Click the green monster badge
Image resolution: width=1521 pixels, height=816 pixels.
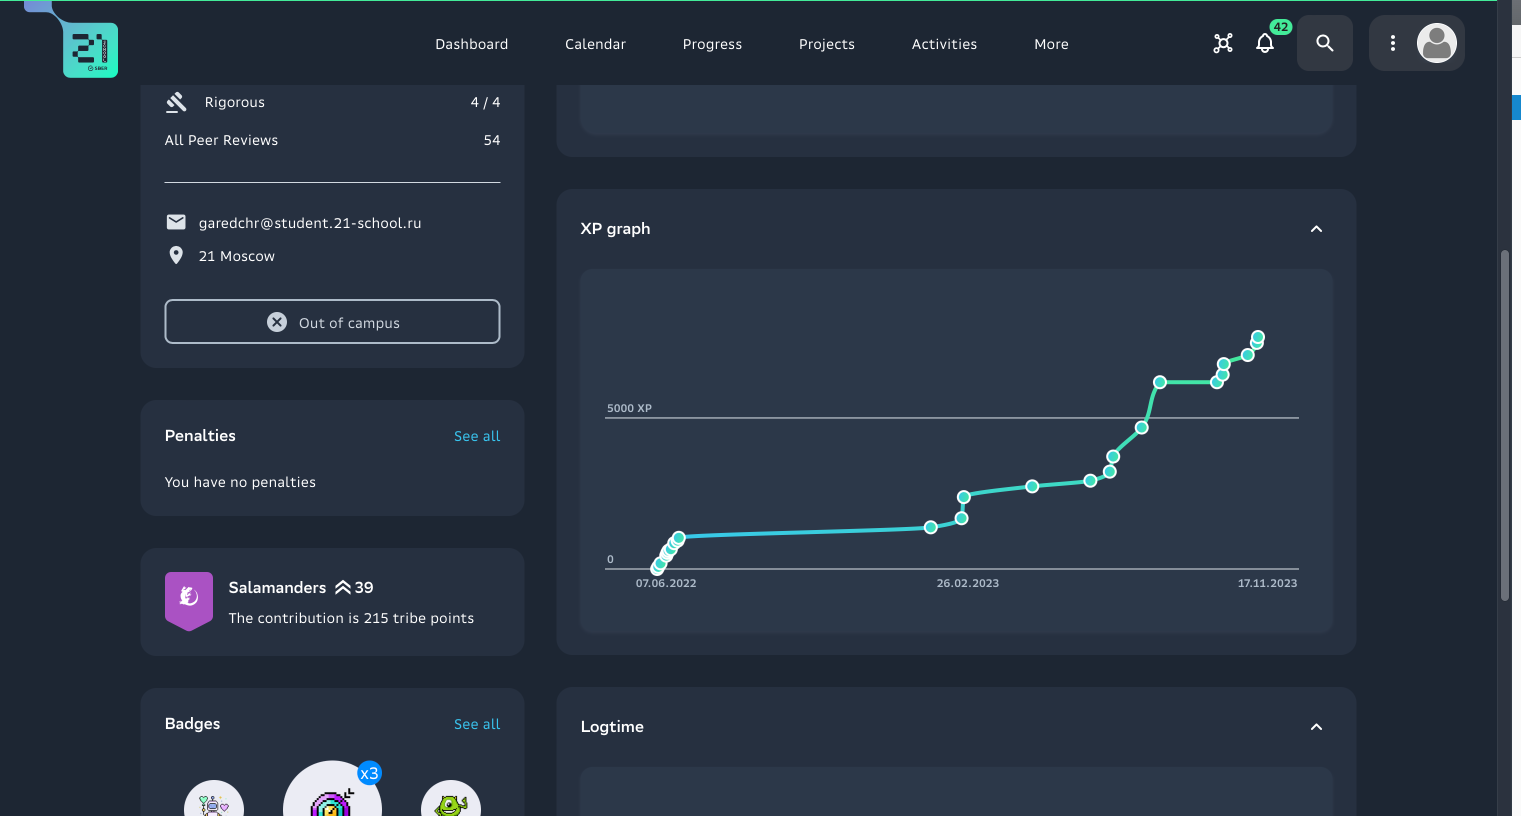(451, 801)
